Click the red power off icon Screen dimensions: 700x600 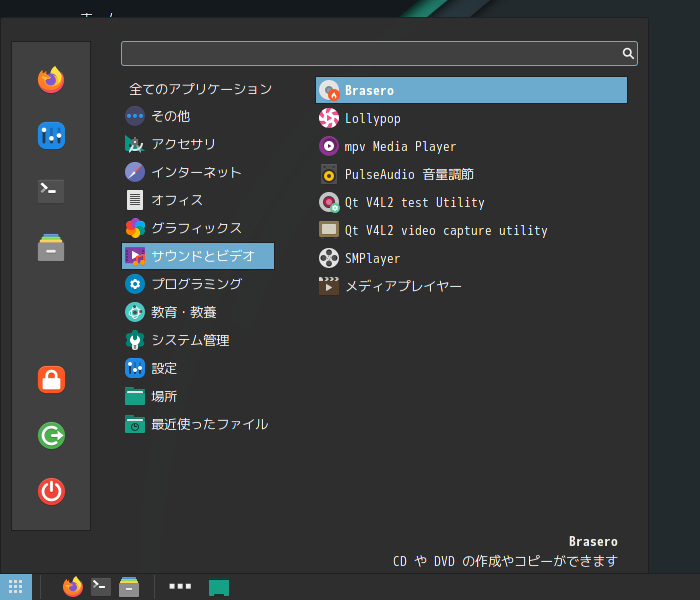click(51, 491)
